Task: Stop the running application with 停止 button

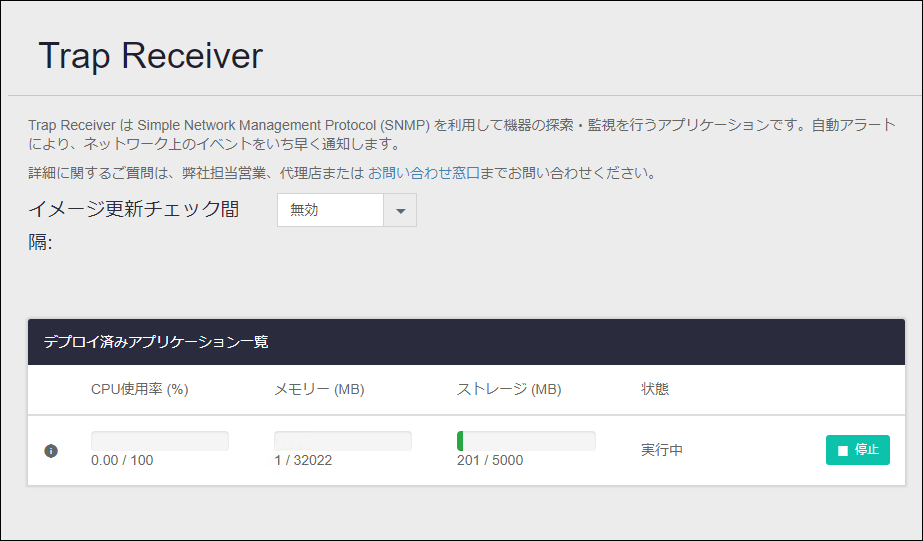Action: click(858, 450)
